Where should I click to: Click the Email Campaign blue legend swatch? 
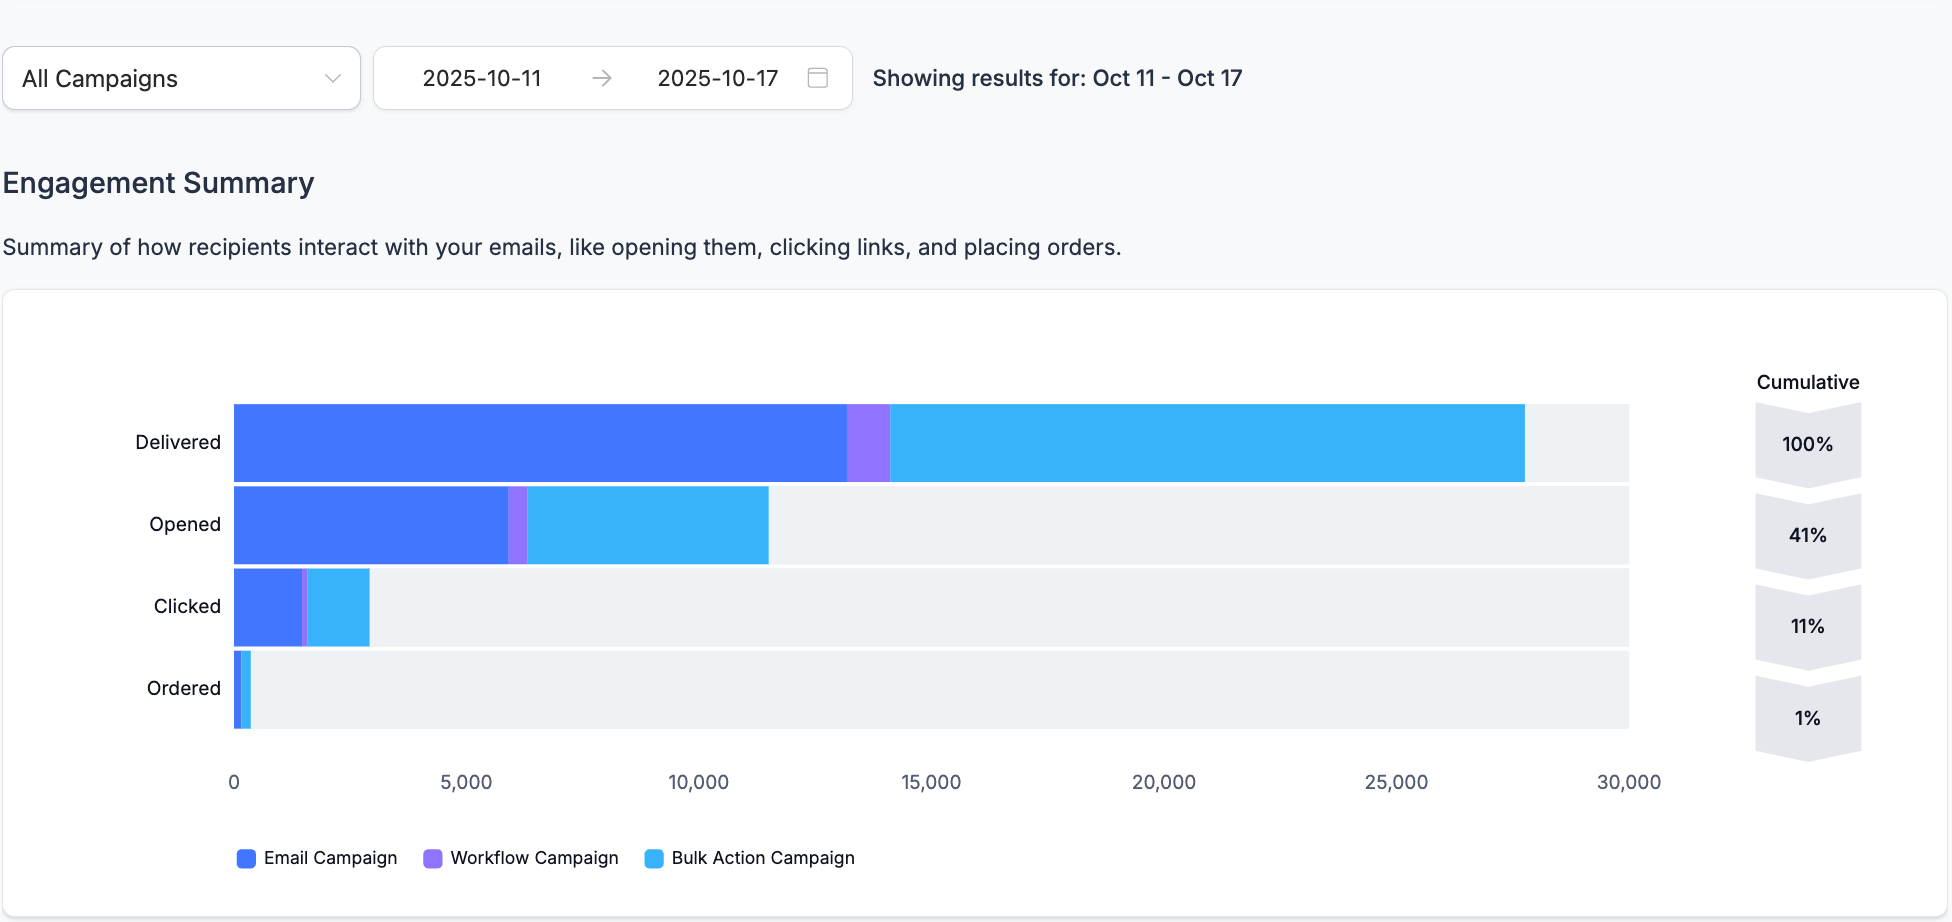pyautogui.click(x=246, y=859)
